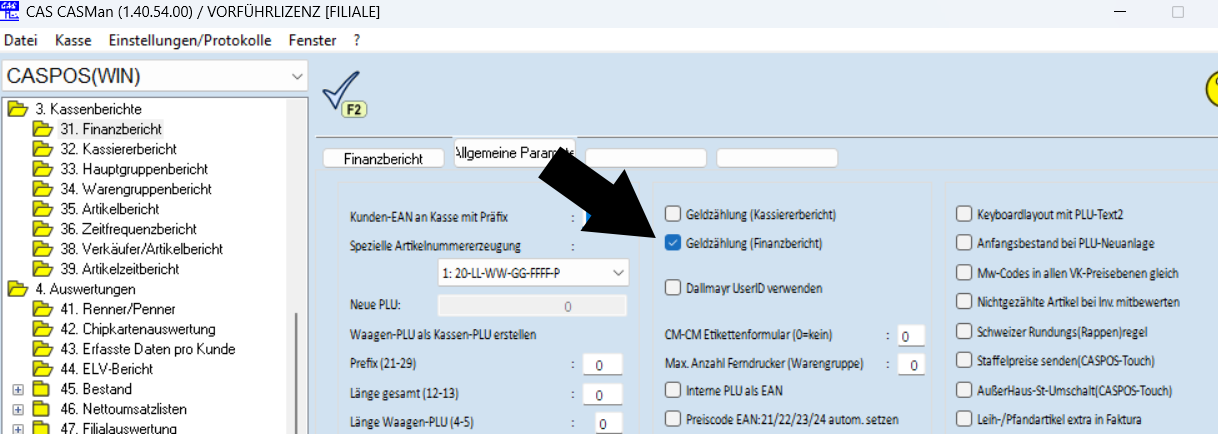This screenshot has height=434, width=1218.
Task: Click the Chipkartenauswertung folder icon
Action: pyautogui.click(x=42, y=329)
